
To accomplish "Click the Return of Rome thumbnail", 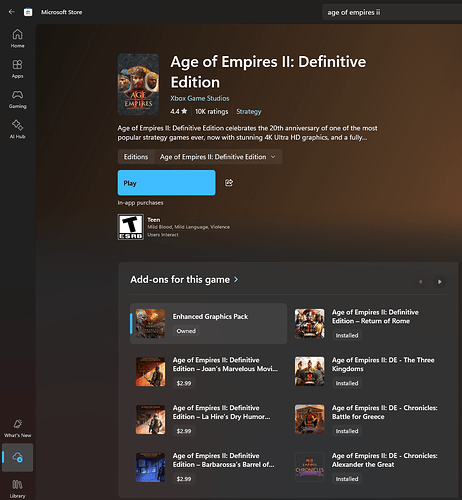I will [309, 323].
